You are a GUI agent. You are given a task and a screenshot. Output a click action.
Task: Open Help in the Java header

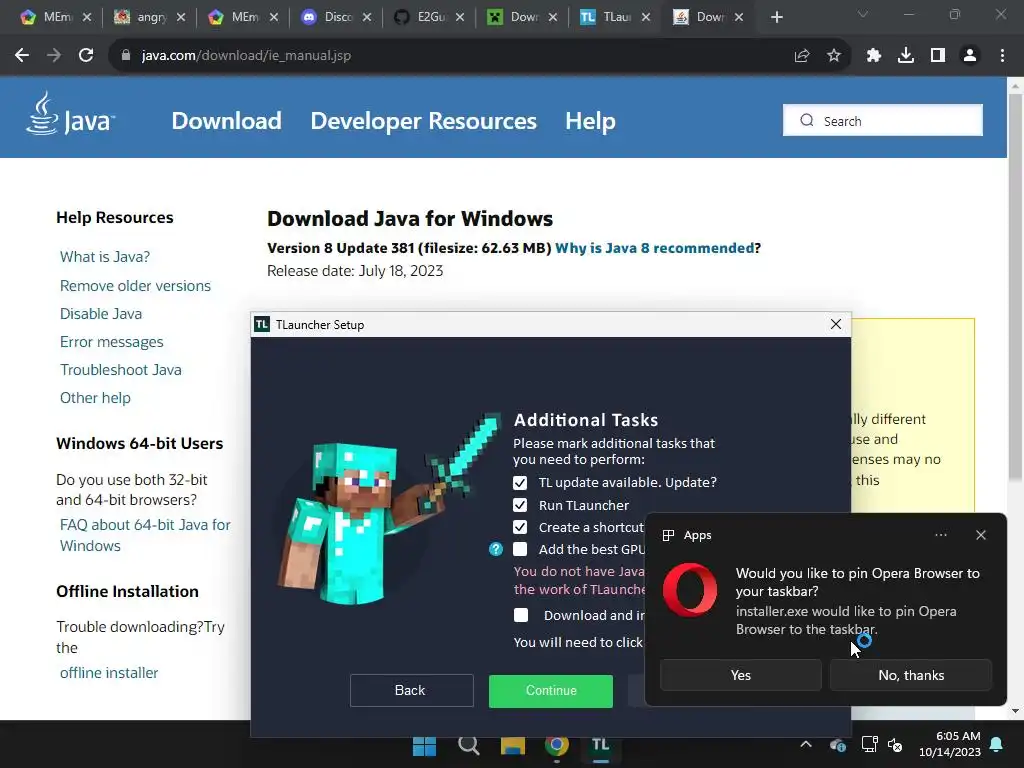590,121
